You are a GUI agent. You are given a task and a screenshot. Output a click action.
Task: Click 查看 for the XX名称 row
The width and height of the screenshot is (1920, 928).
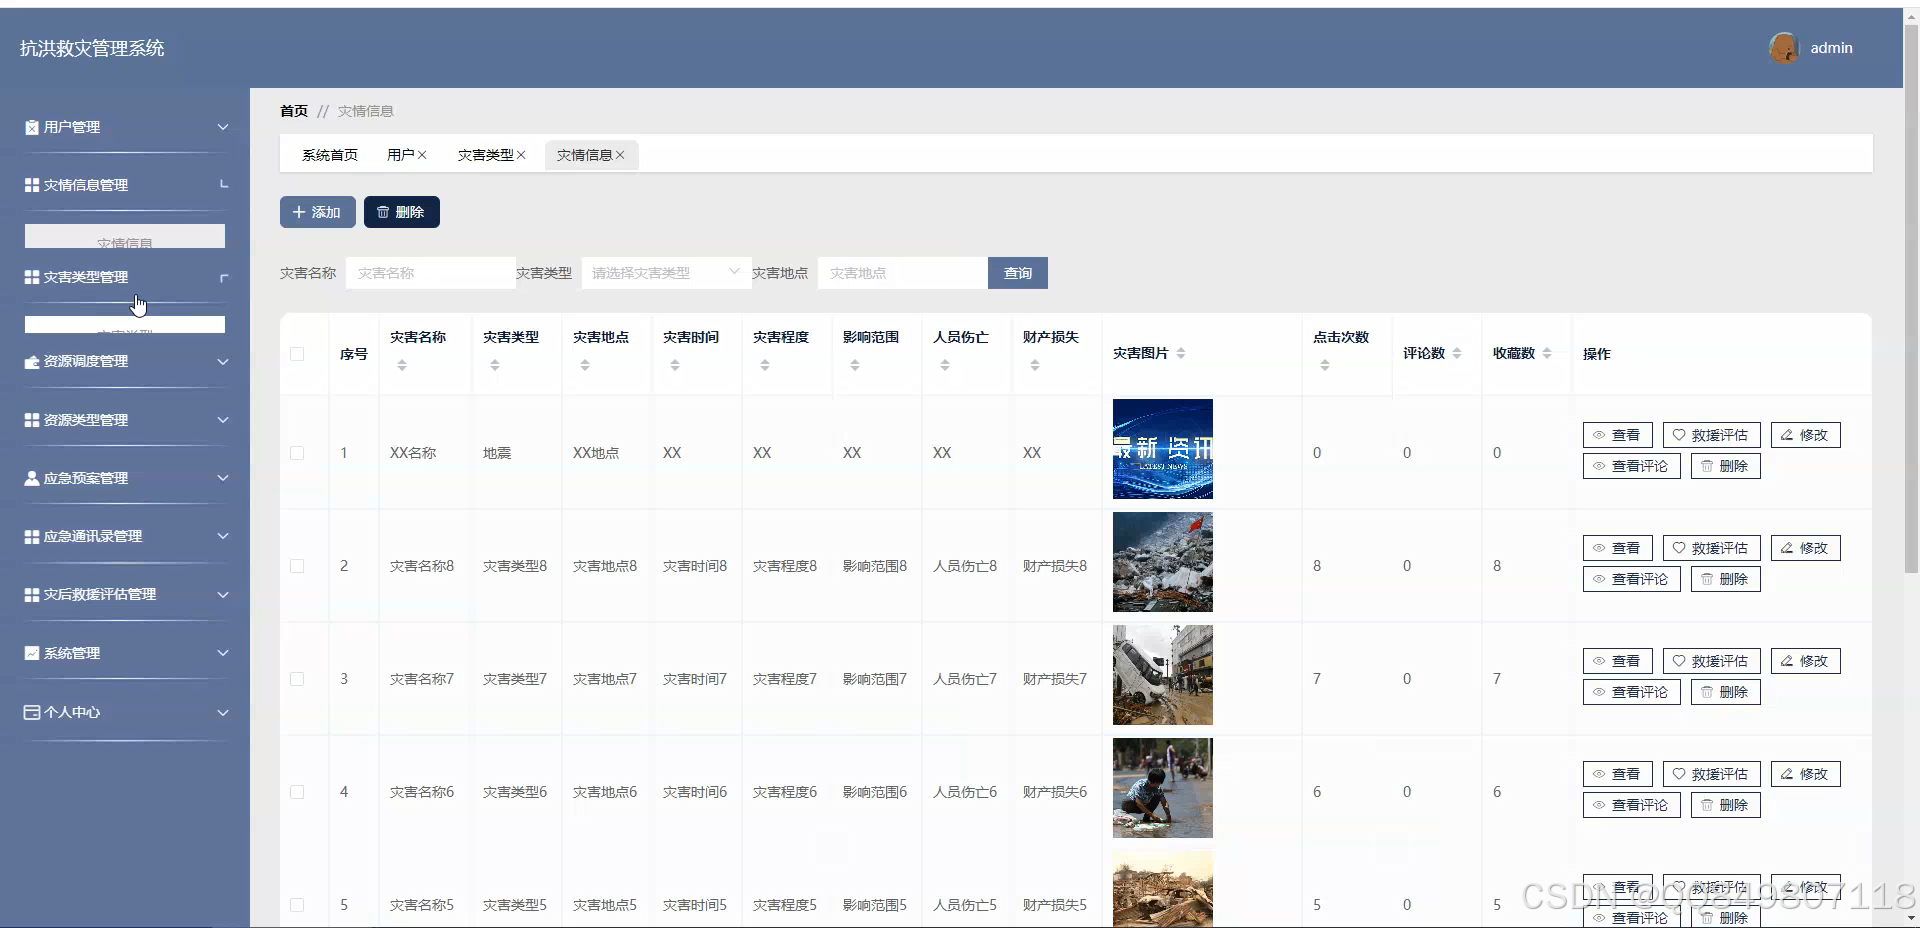tap(1618, 435)
